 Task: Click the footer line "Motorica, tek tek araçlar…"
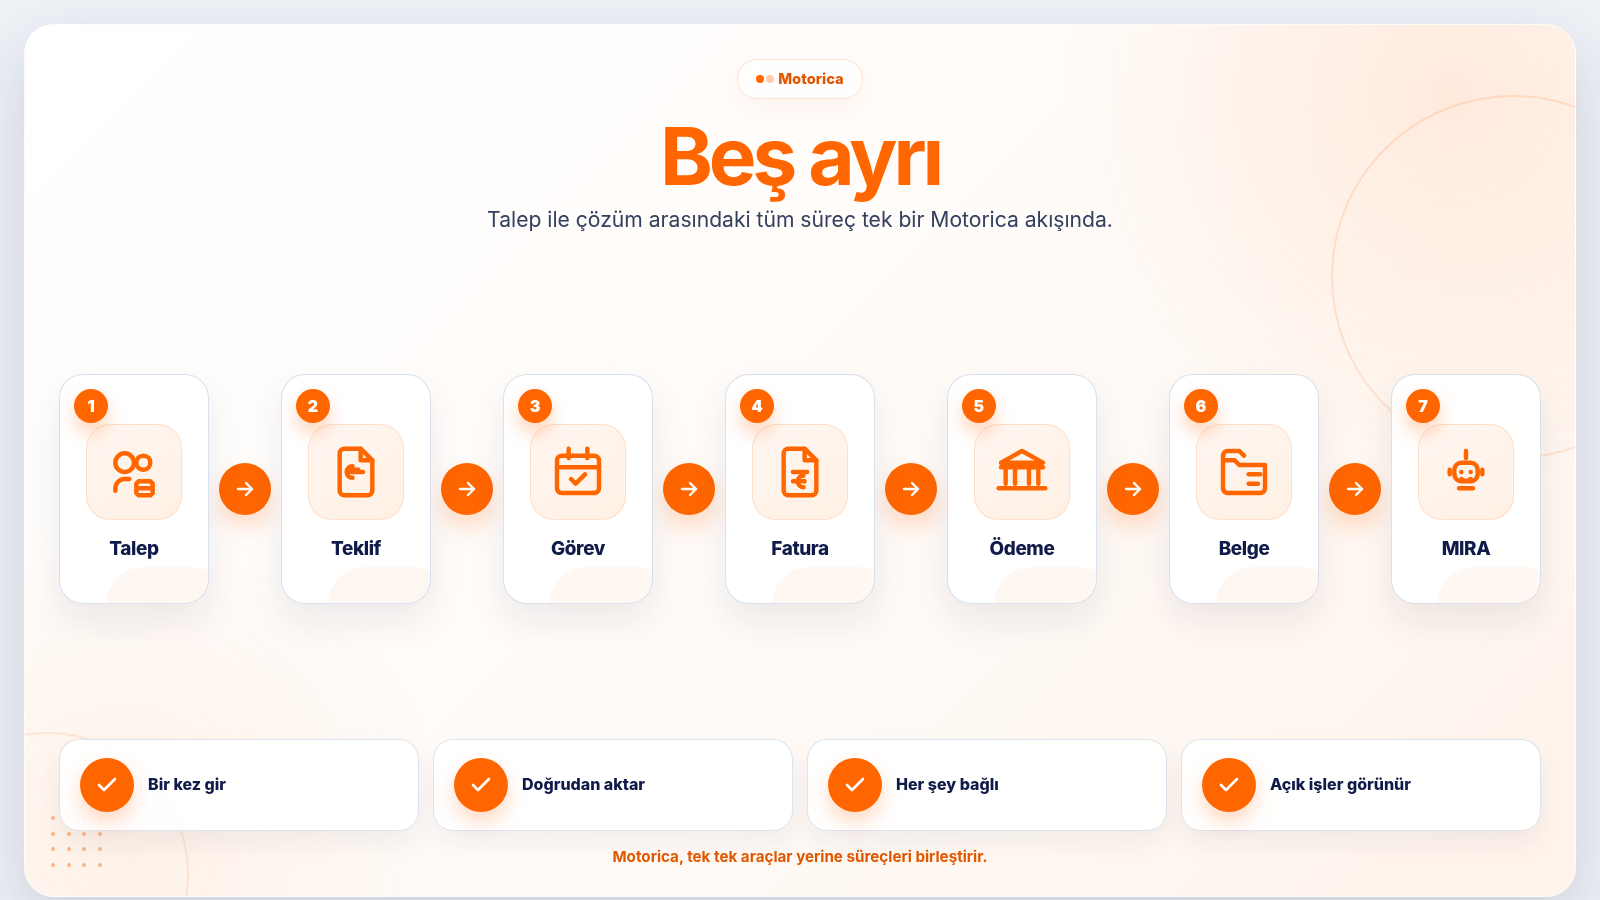[x=800, y=857]
